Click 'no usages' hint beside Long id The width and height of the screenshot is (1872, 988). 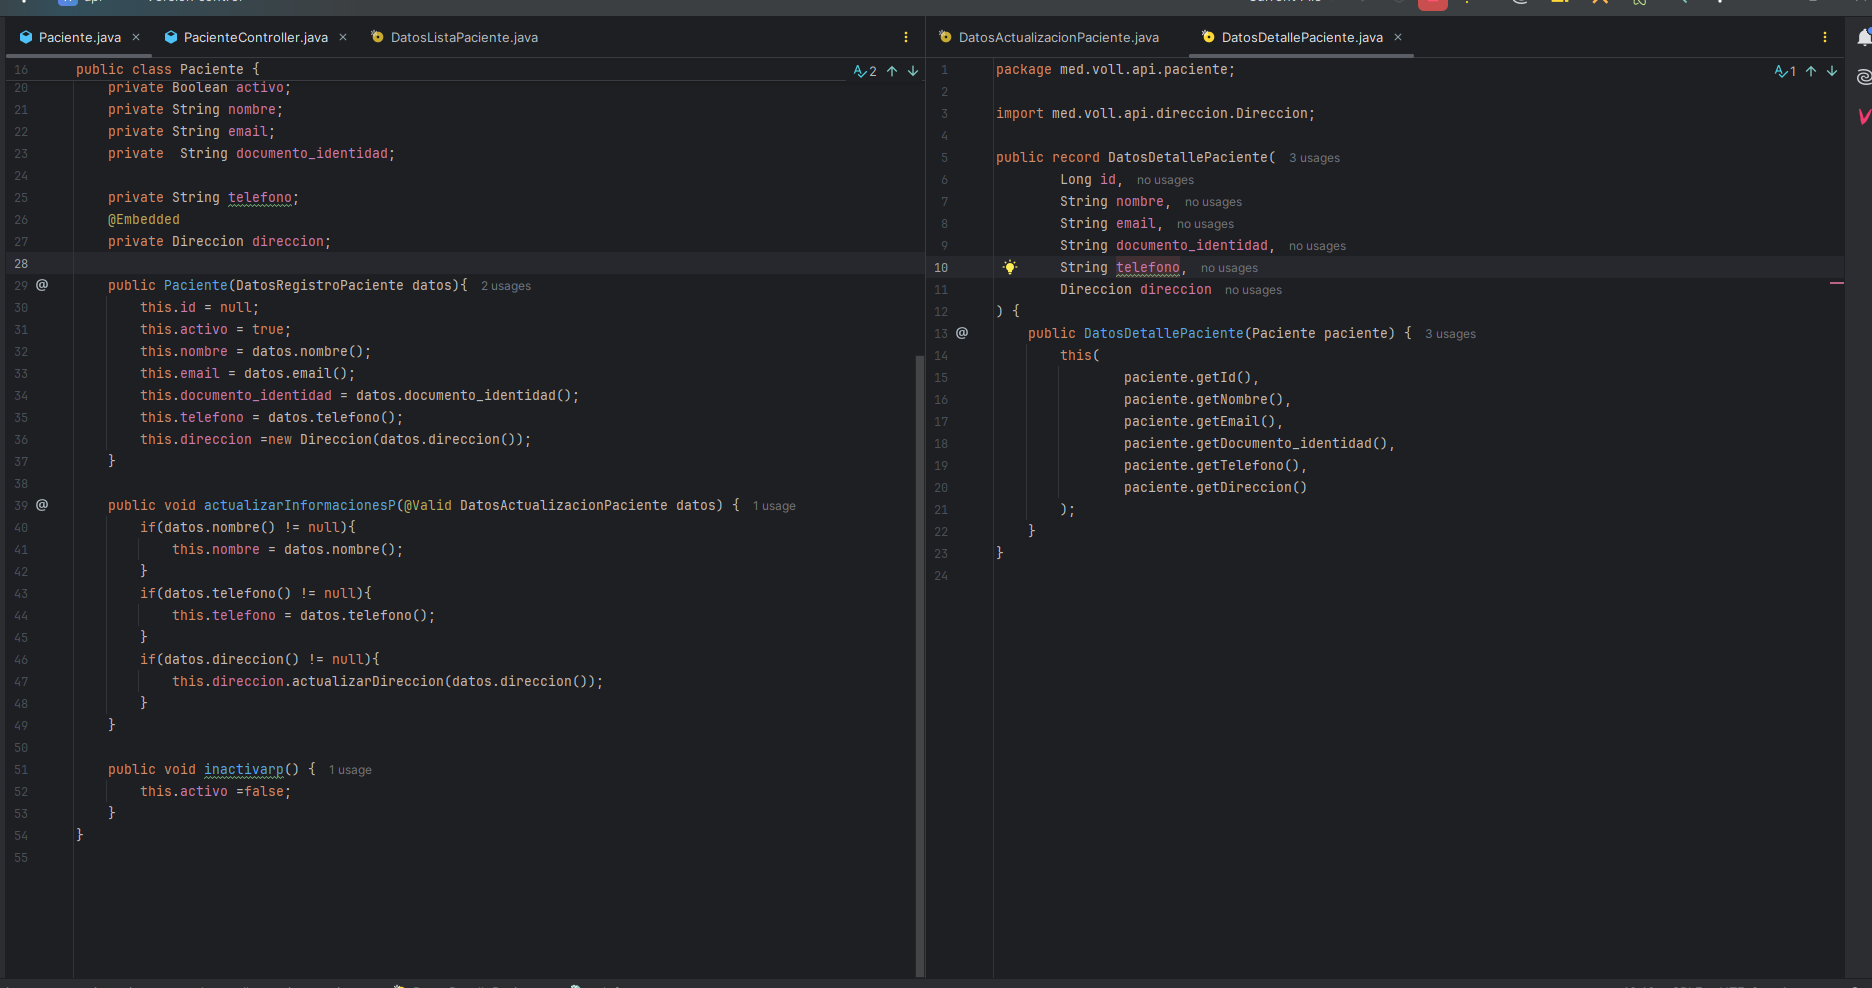(1165, 180)
